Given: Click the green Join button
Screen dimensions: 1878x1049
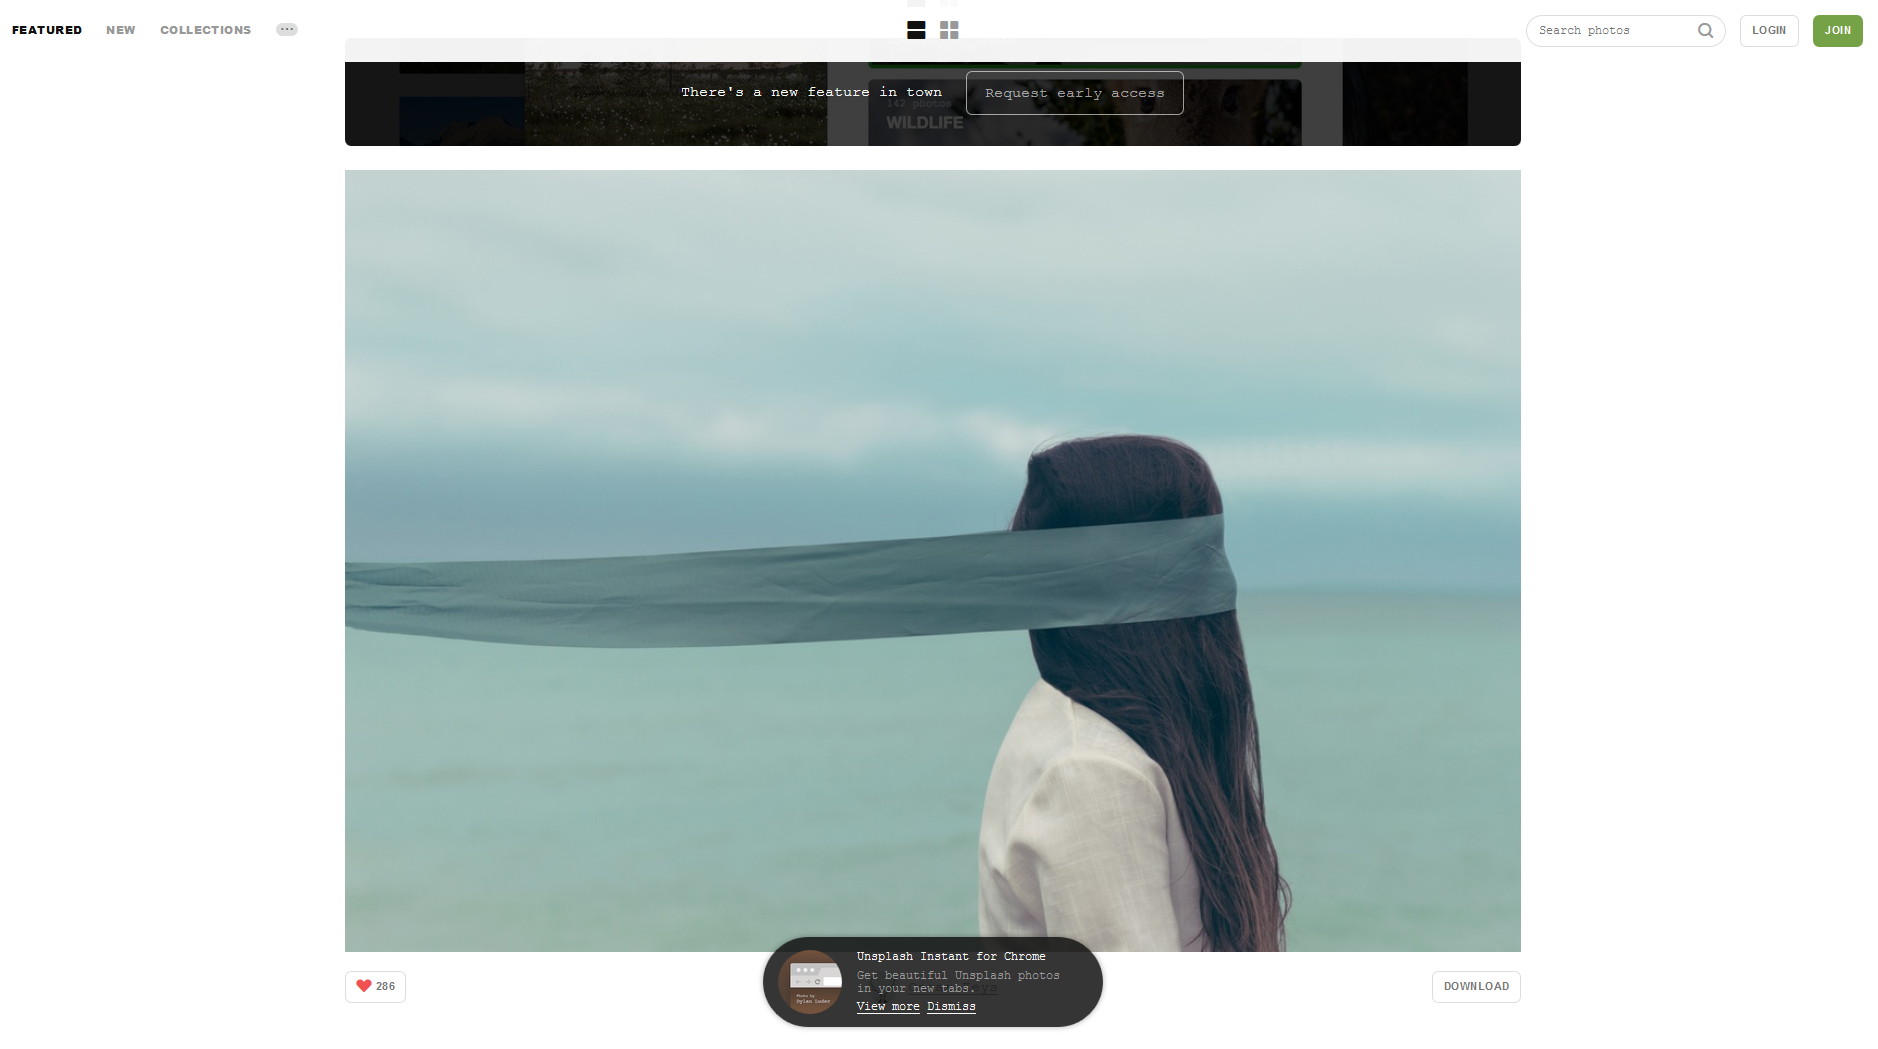Looking at the screenshot, I should coord(1837,31).
